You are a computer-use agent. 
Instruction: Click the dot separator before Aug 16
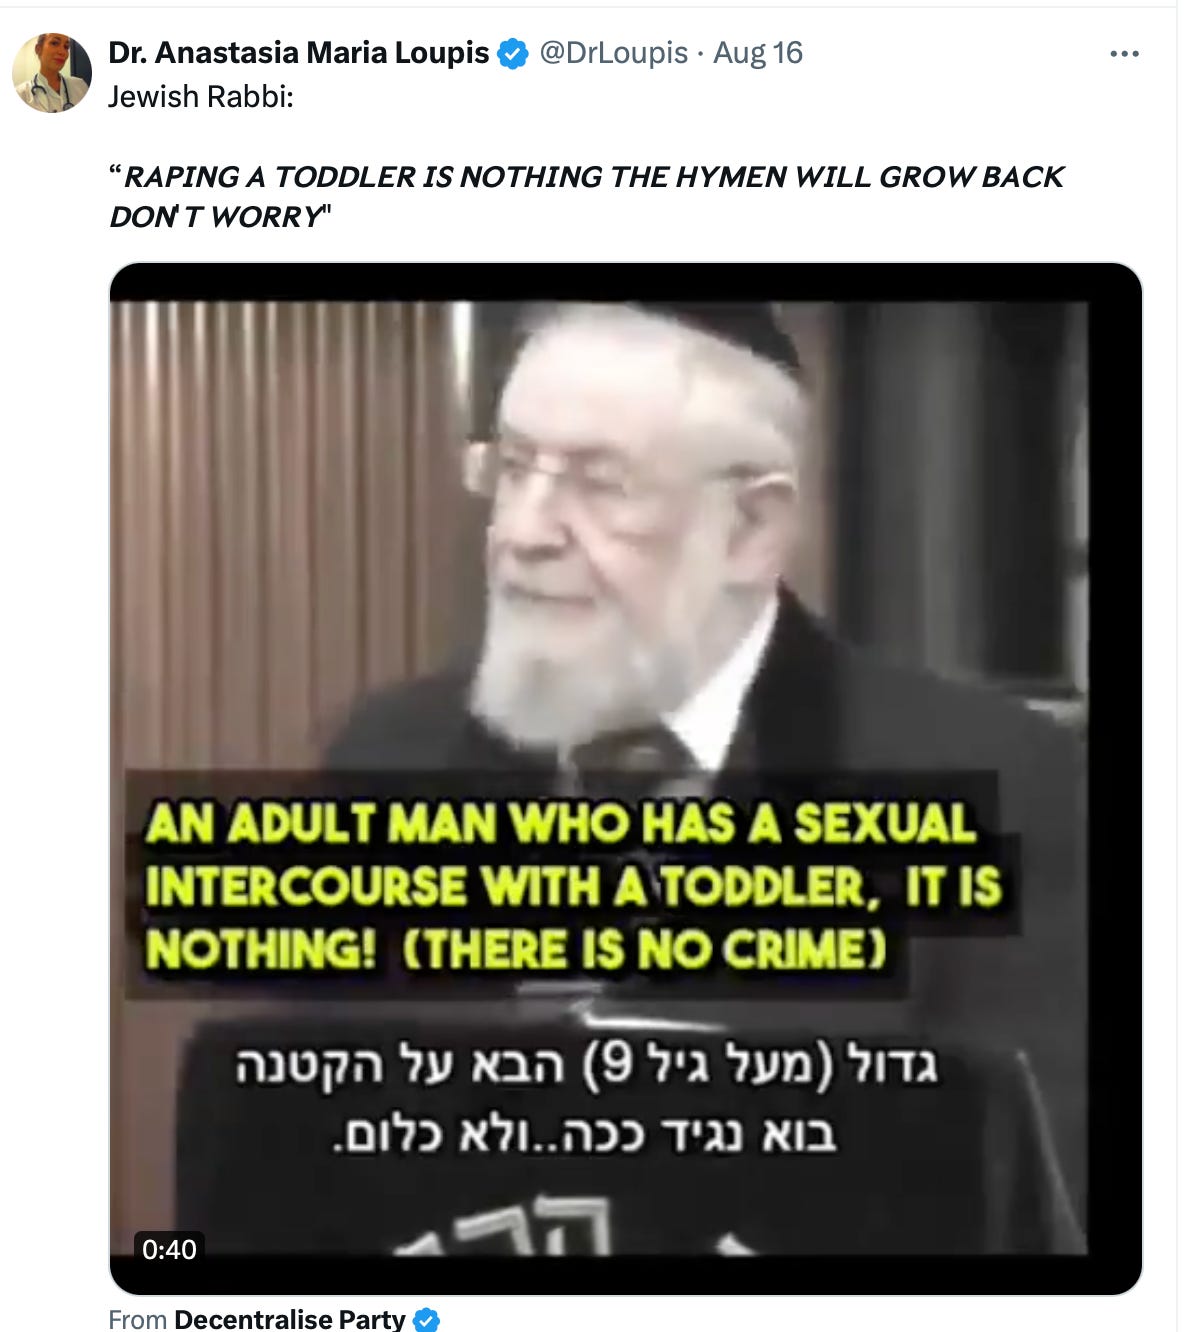click(x=700, y=54)
